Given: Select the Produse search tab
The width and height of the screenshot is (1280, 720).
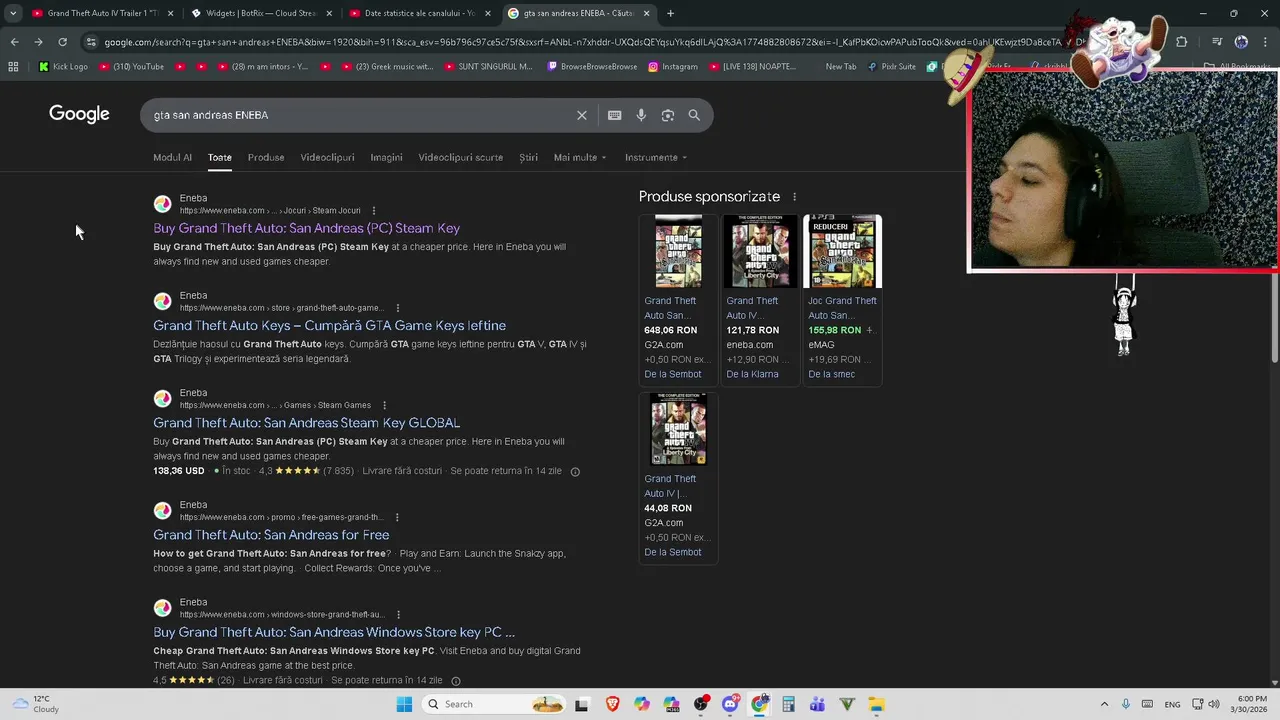Looking at the screenshot, I should (x=266, y=157).
